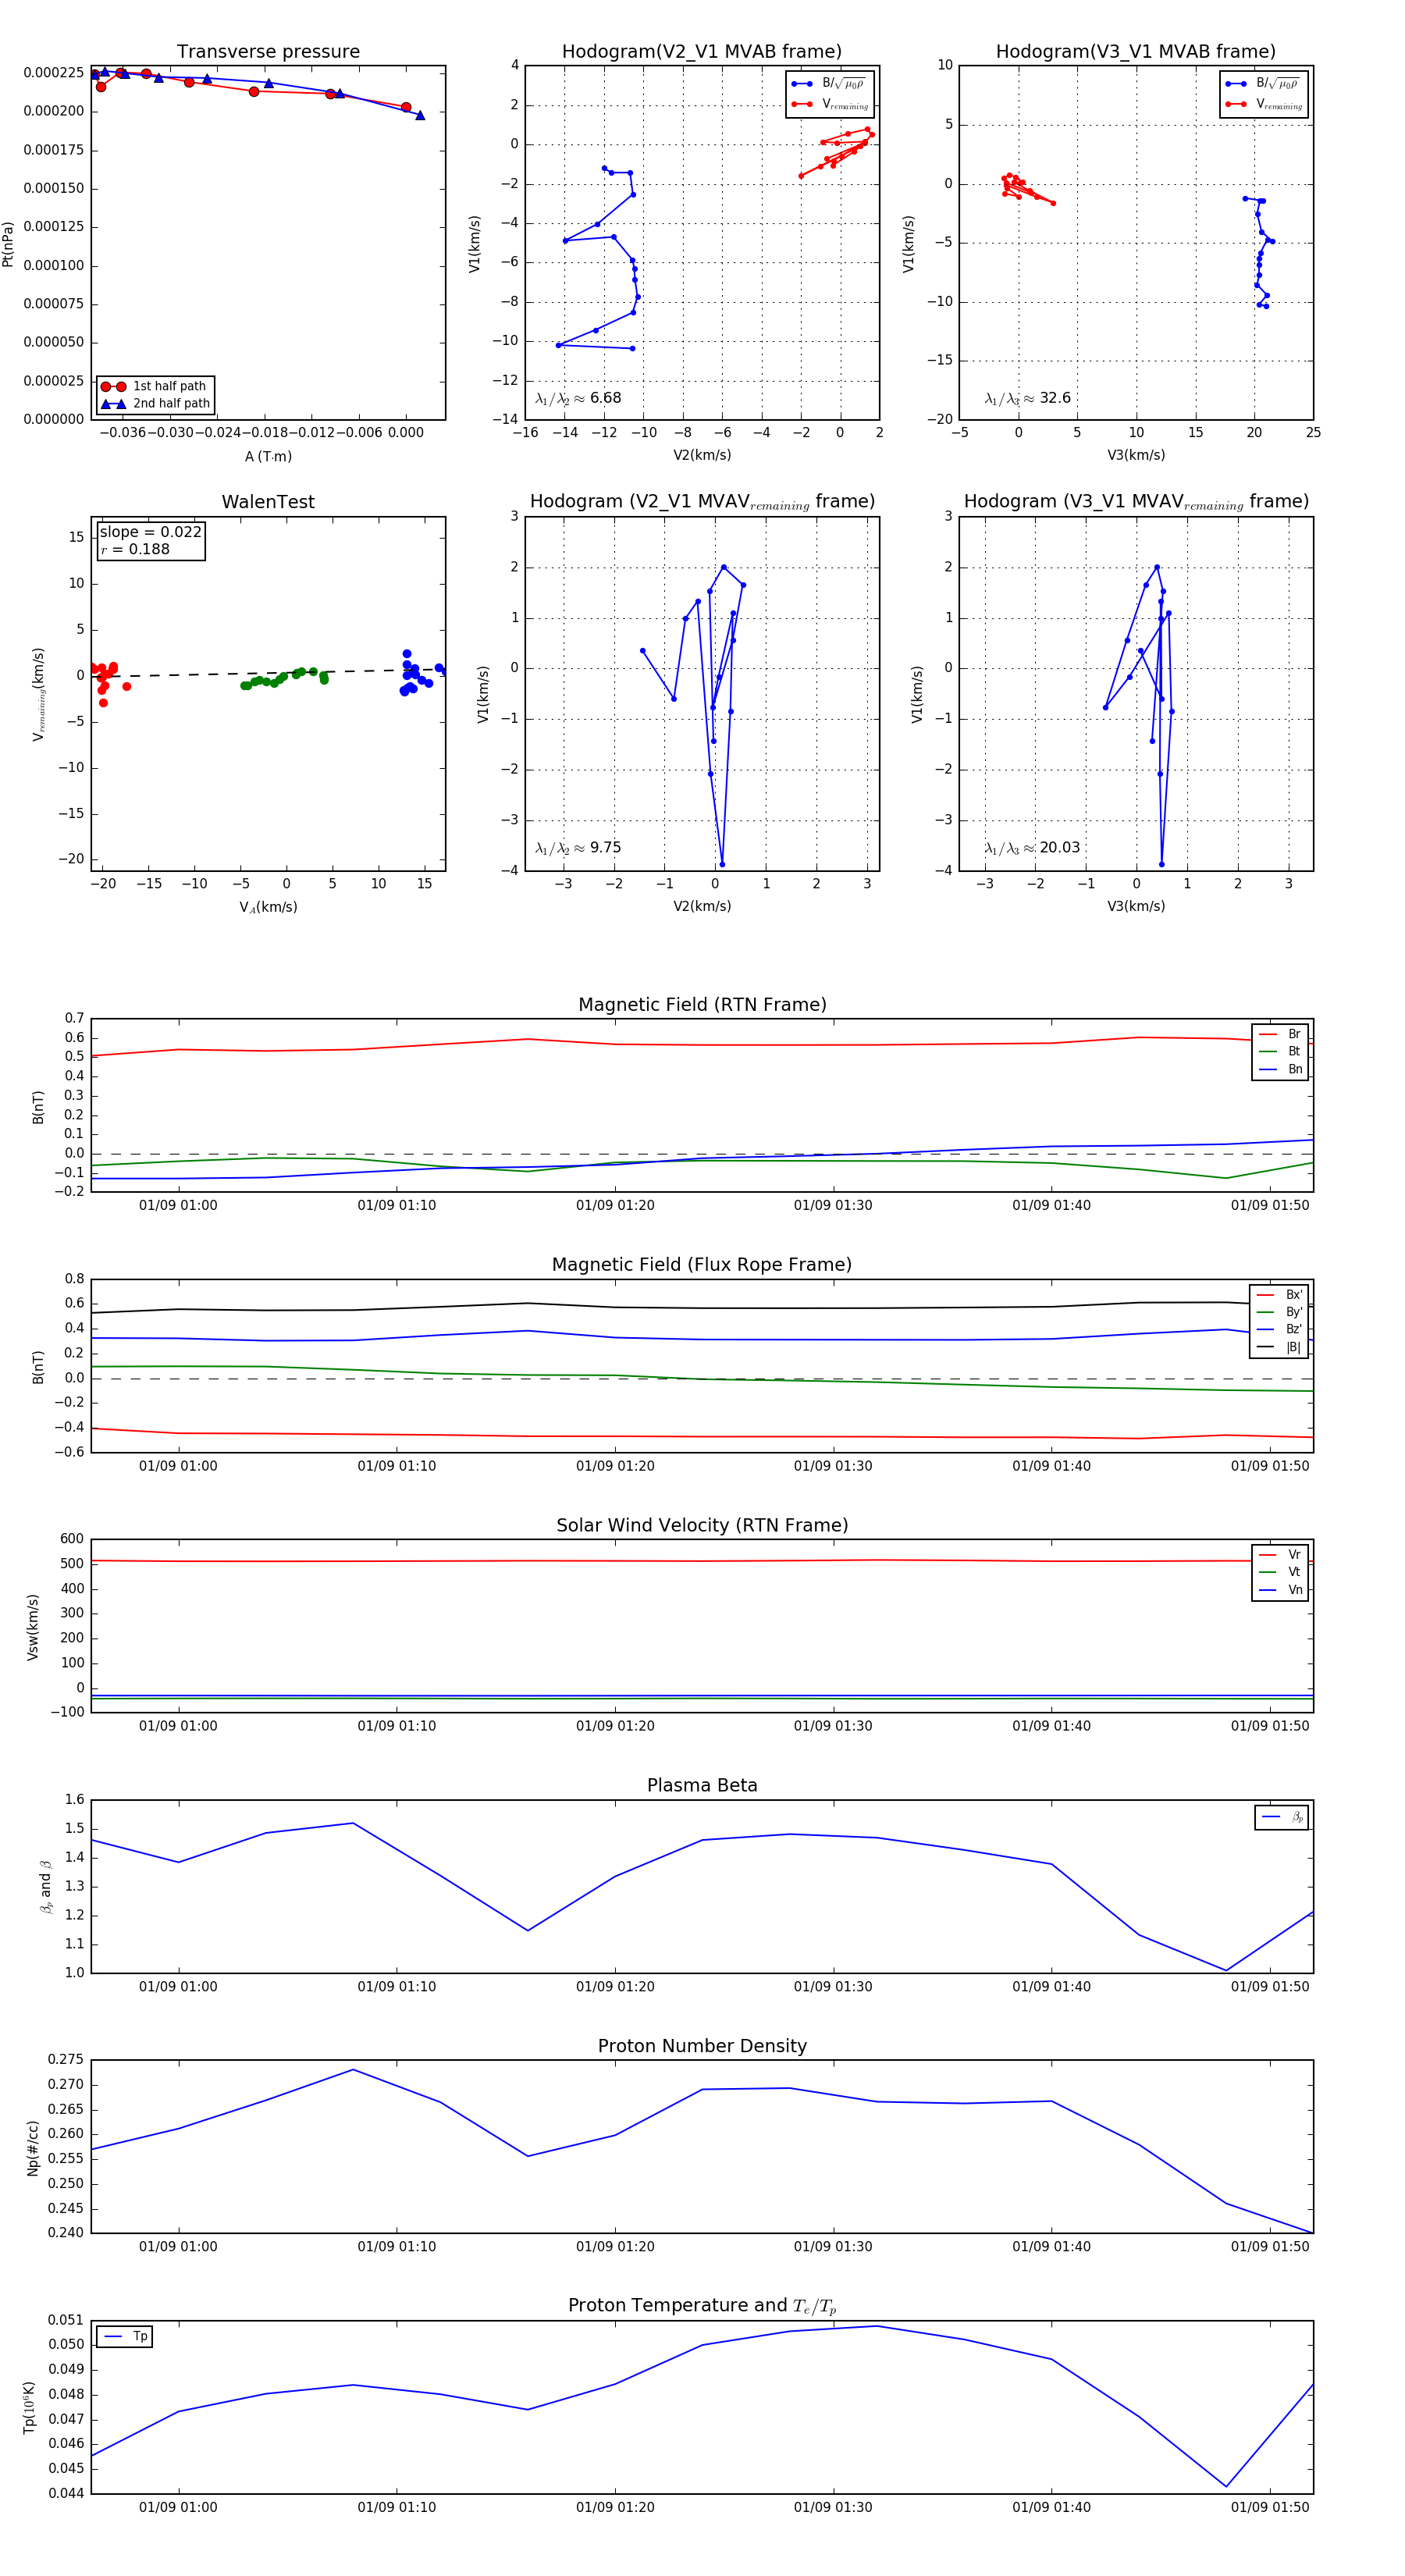The width and height of the screenshot is (1405, 2576).
Task: Click the 'A (T·m)' axis label
Action: click(268, 456)
